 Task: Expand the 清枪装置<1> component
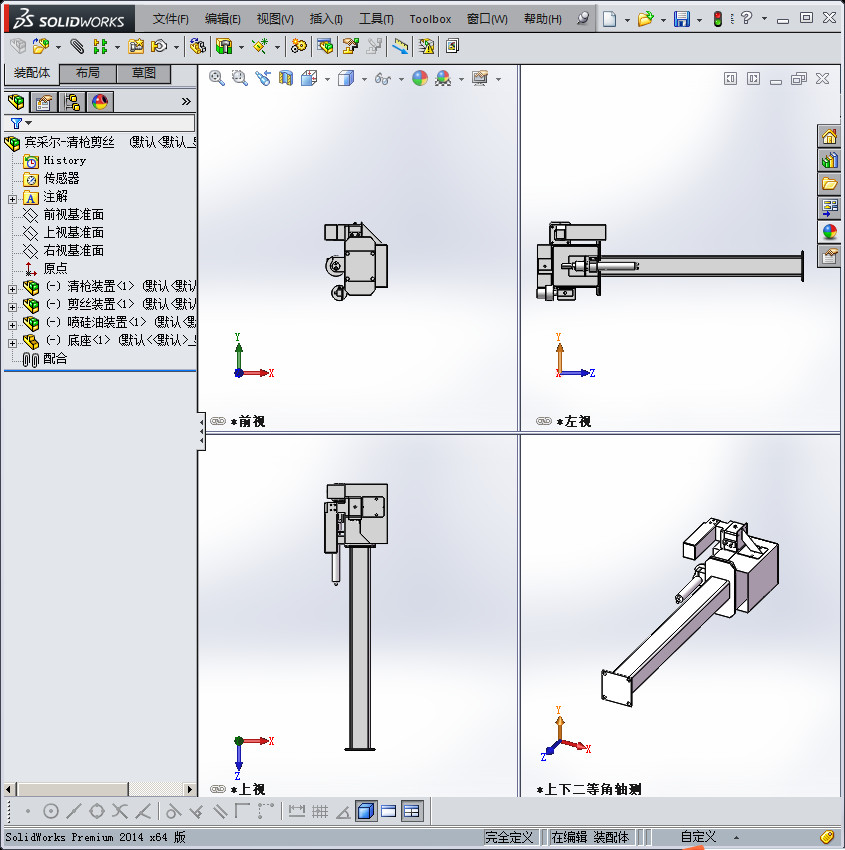12,289
